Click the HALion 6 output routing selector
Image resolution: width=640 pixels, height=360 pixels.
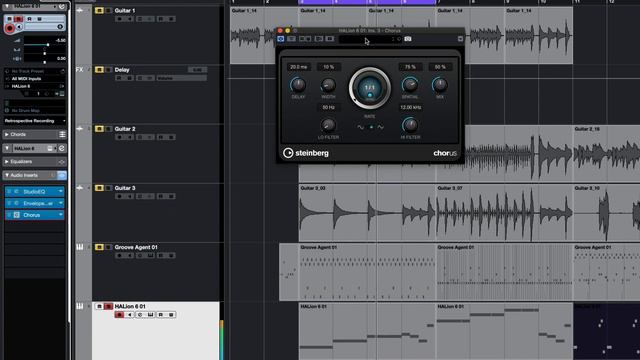[35, 86]
